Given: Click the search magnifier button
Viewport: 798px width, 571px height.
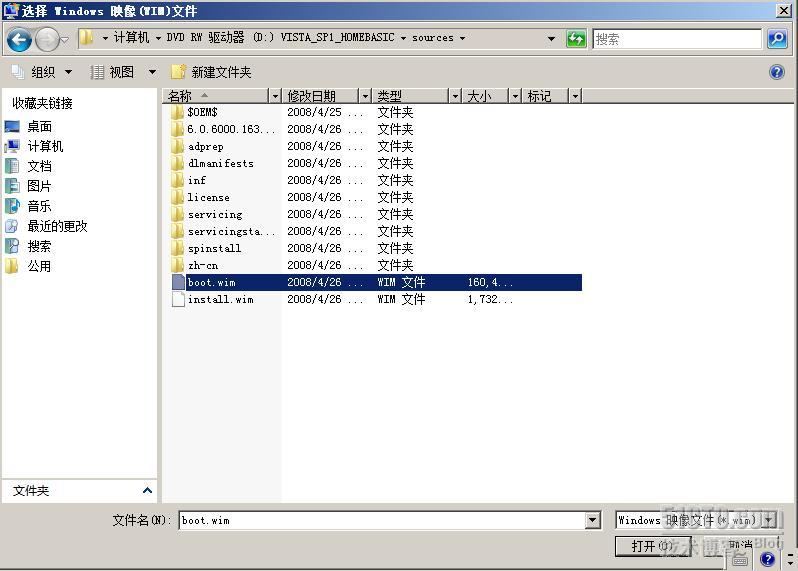Looking at the screenshot, I should (x=777, y=39).
